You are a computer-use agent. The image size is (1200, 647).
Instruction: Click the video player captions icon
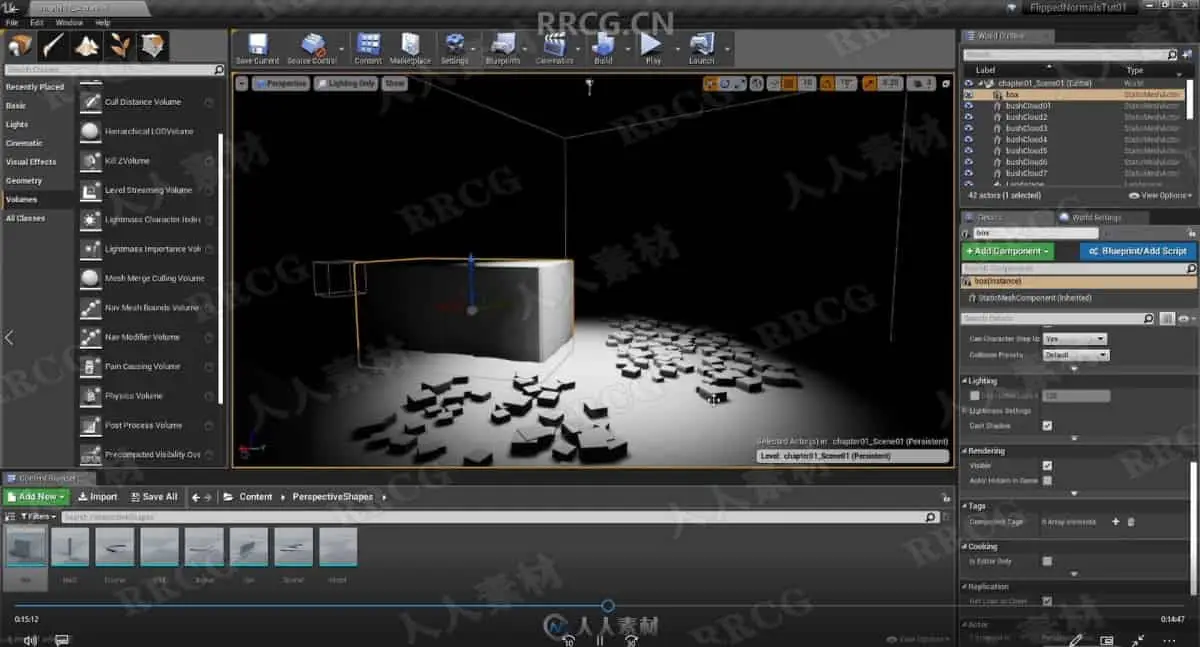(x=62, y=640)
